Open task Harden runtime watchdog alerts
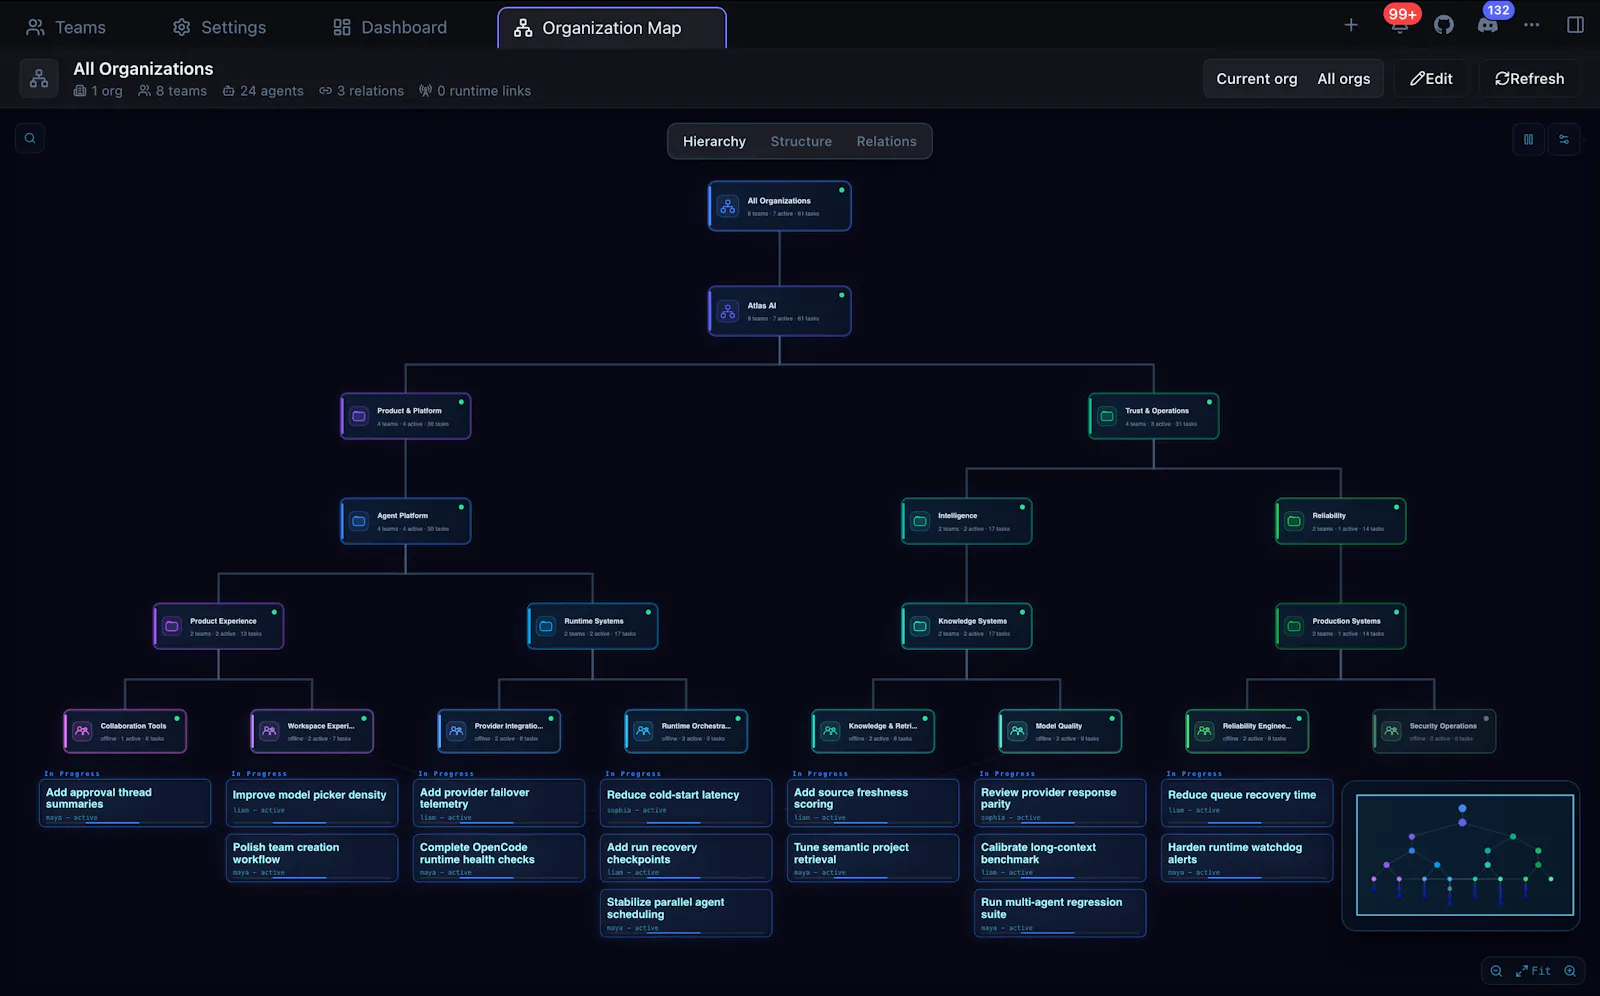1600x996 pixels. coord(1247,858)
